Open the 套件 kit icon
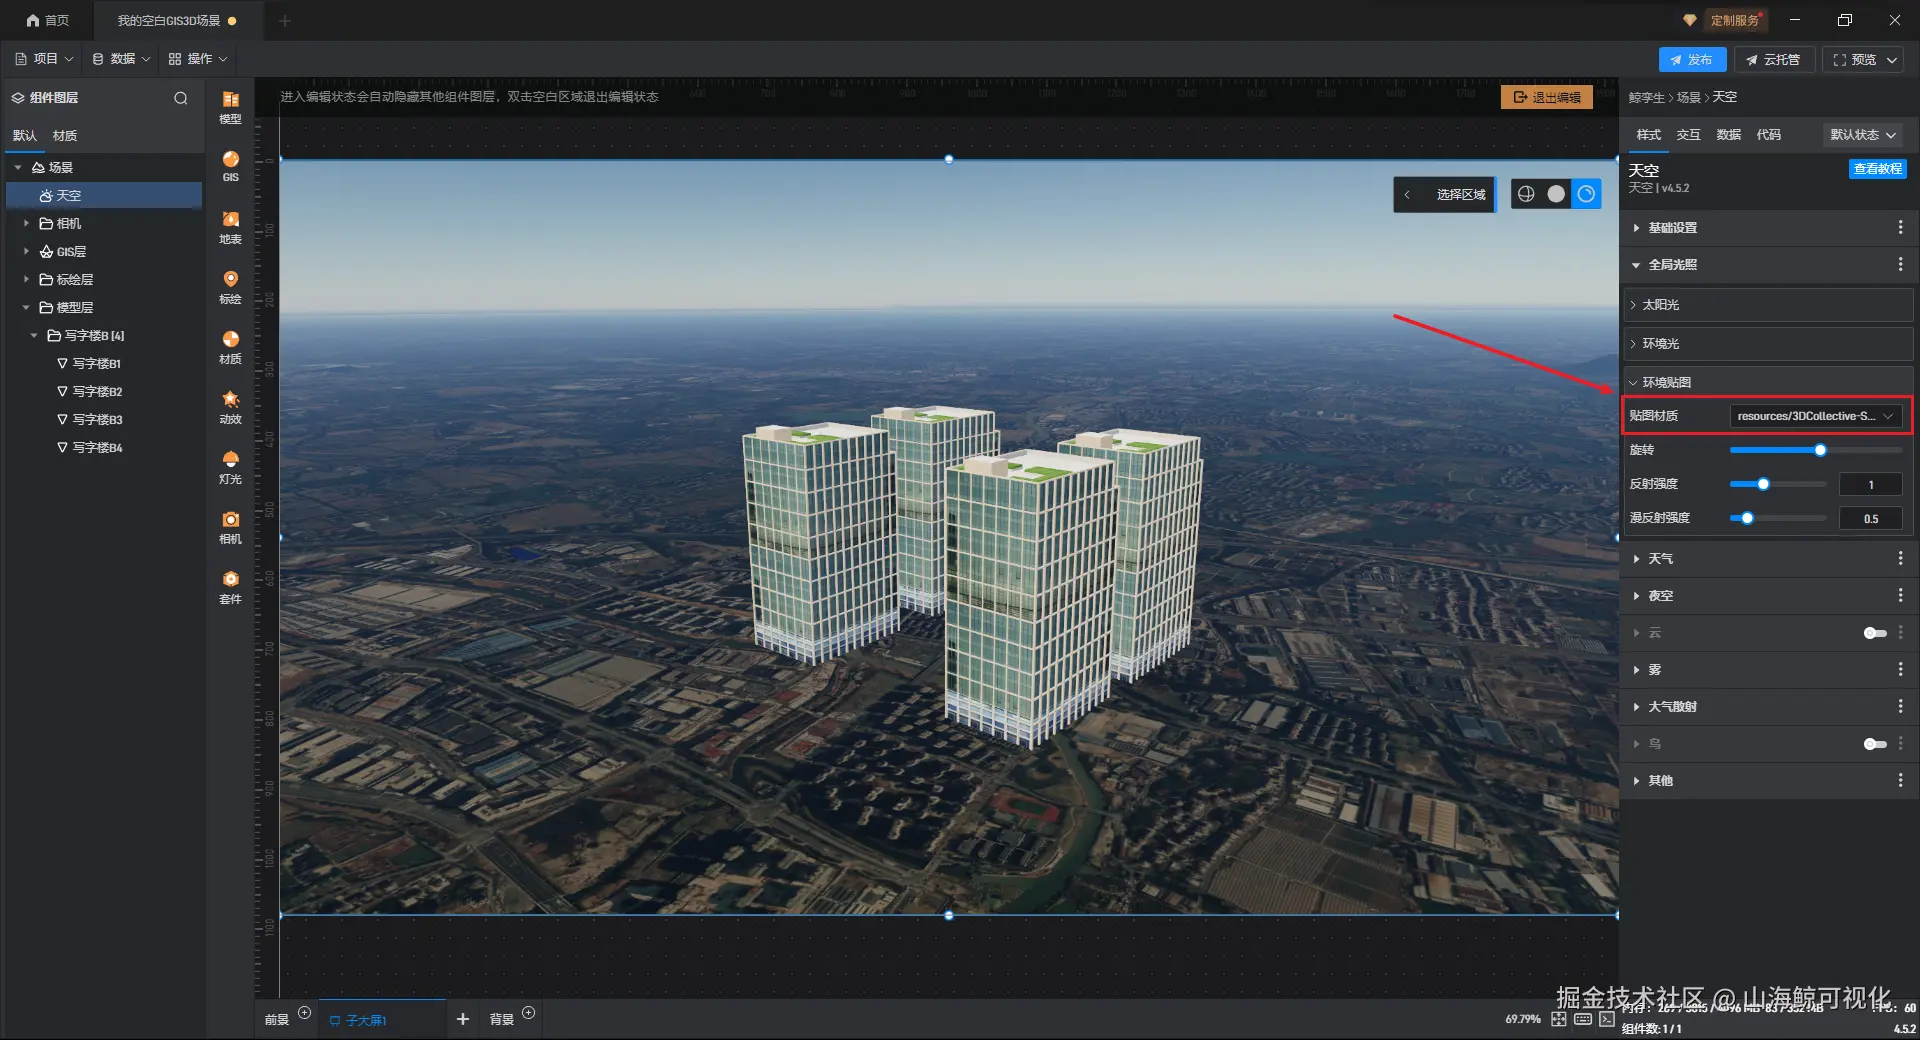 [x=230, y=587]
